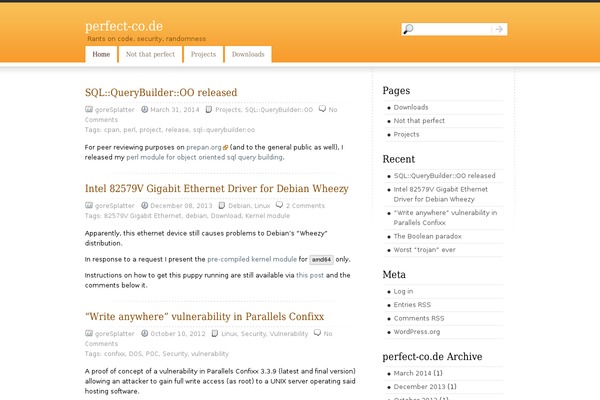
Task: Click the external link icon after prepan.org
Action: click(225, 147)
